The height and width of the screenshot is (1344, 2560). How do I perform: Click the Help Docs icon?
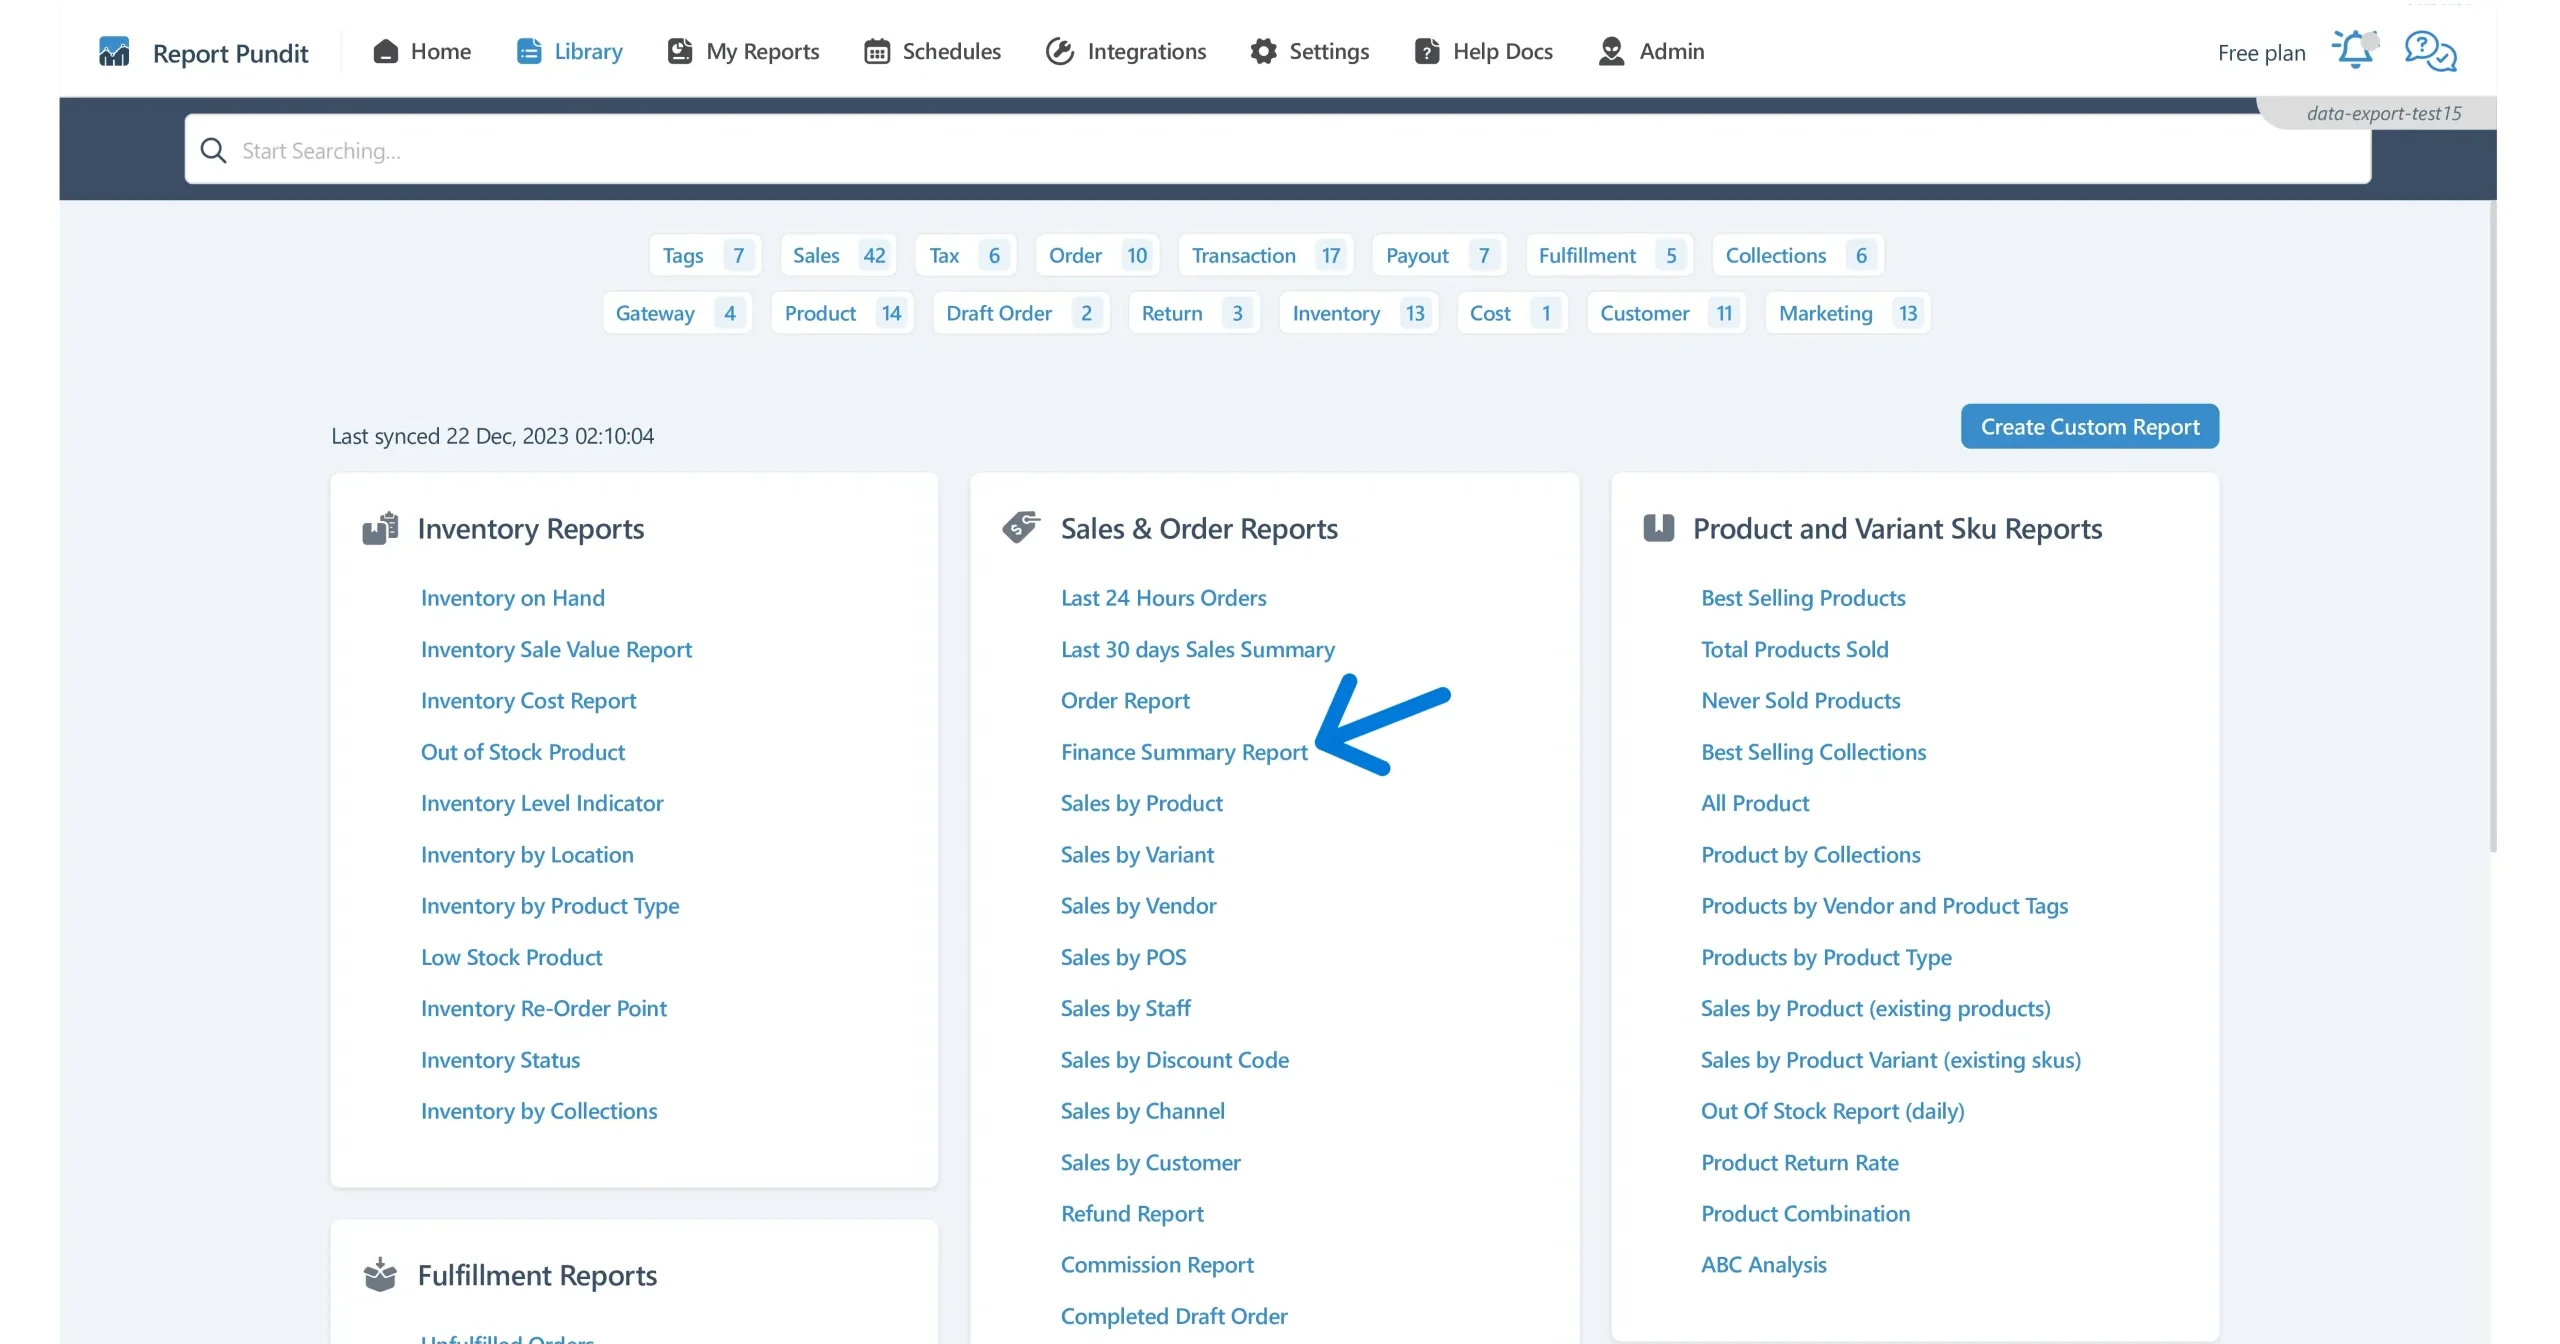pyautogui.click(x=1427, y=51)
